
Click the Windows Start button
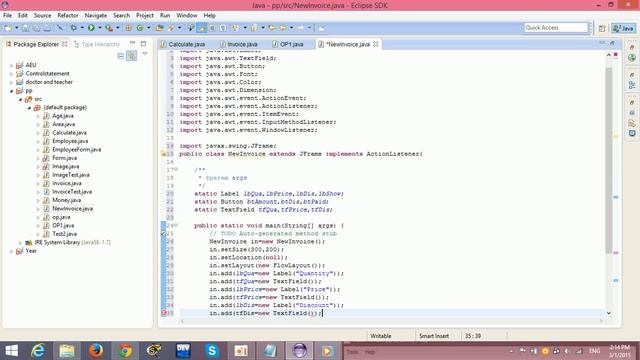[11, 351]
